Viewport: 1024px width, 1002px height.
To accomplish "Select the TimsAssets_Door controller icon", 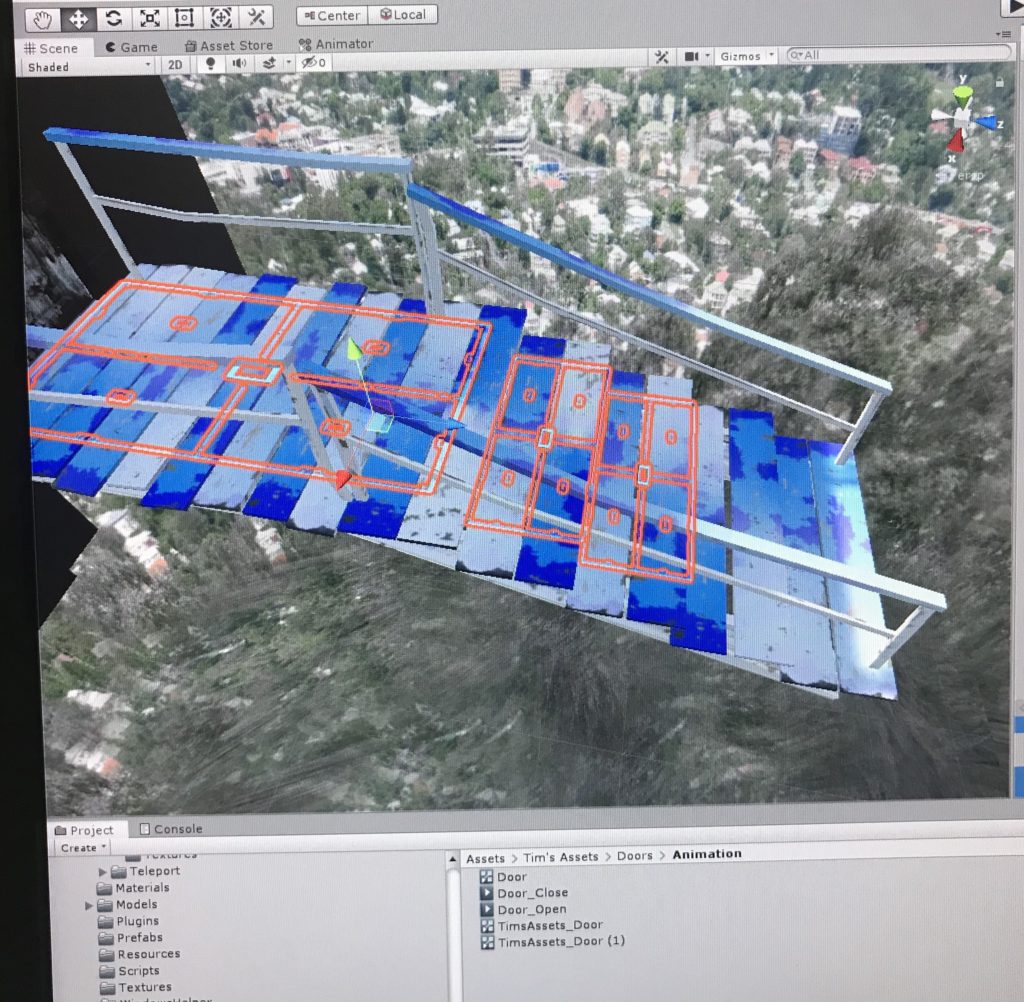I will [487, 926].
